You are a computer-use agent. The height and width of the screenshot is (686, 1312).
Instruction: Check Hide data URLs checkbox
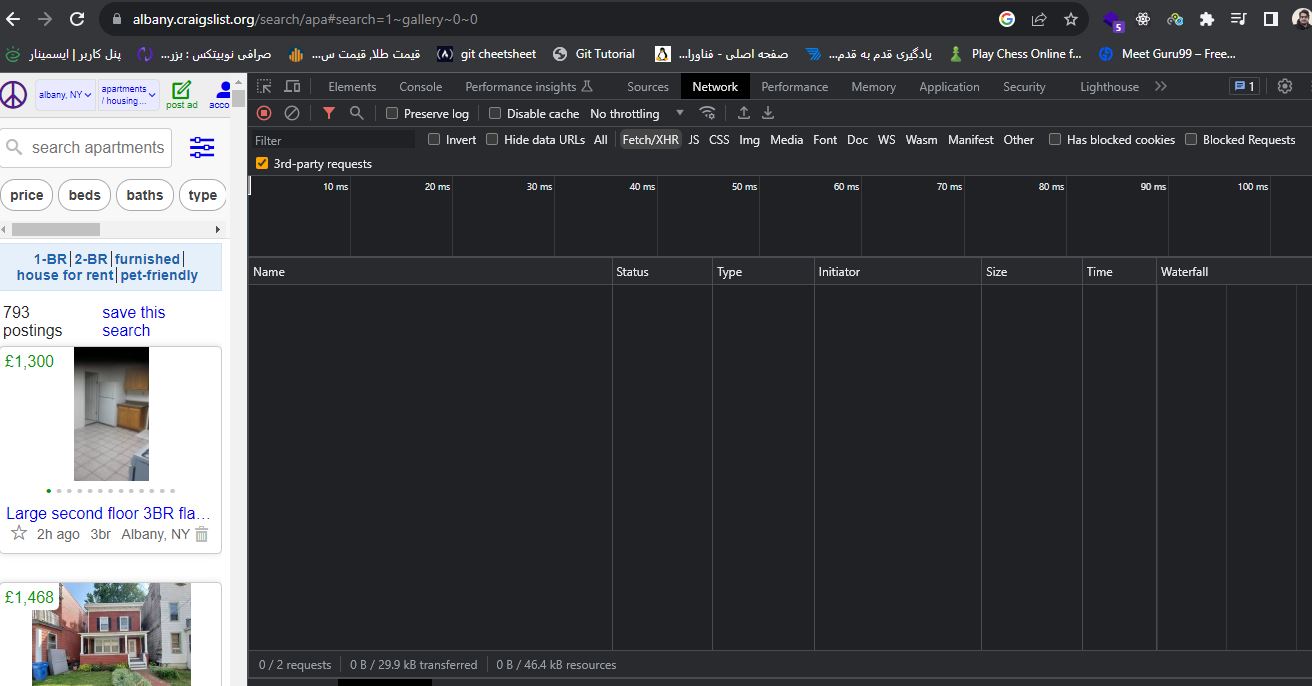click(x=492, y=139)
